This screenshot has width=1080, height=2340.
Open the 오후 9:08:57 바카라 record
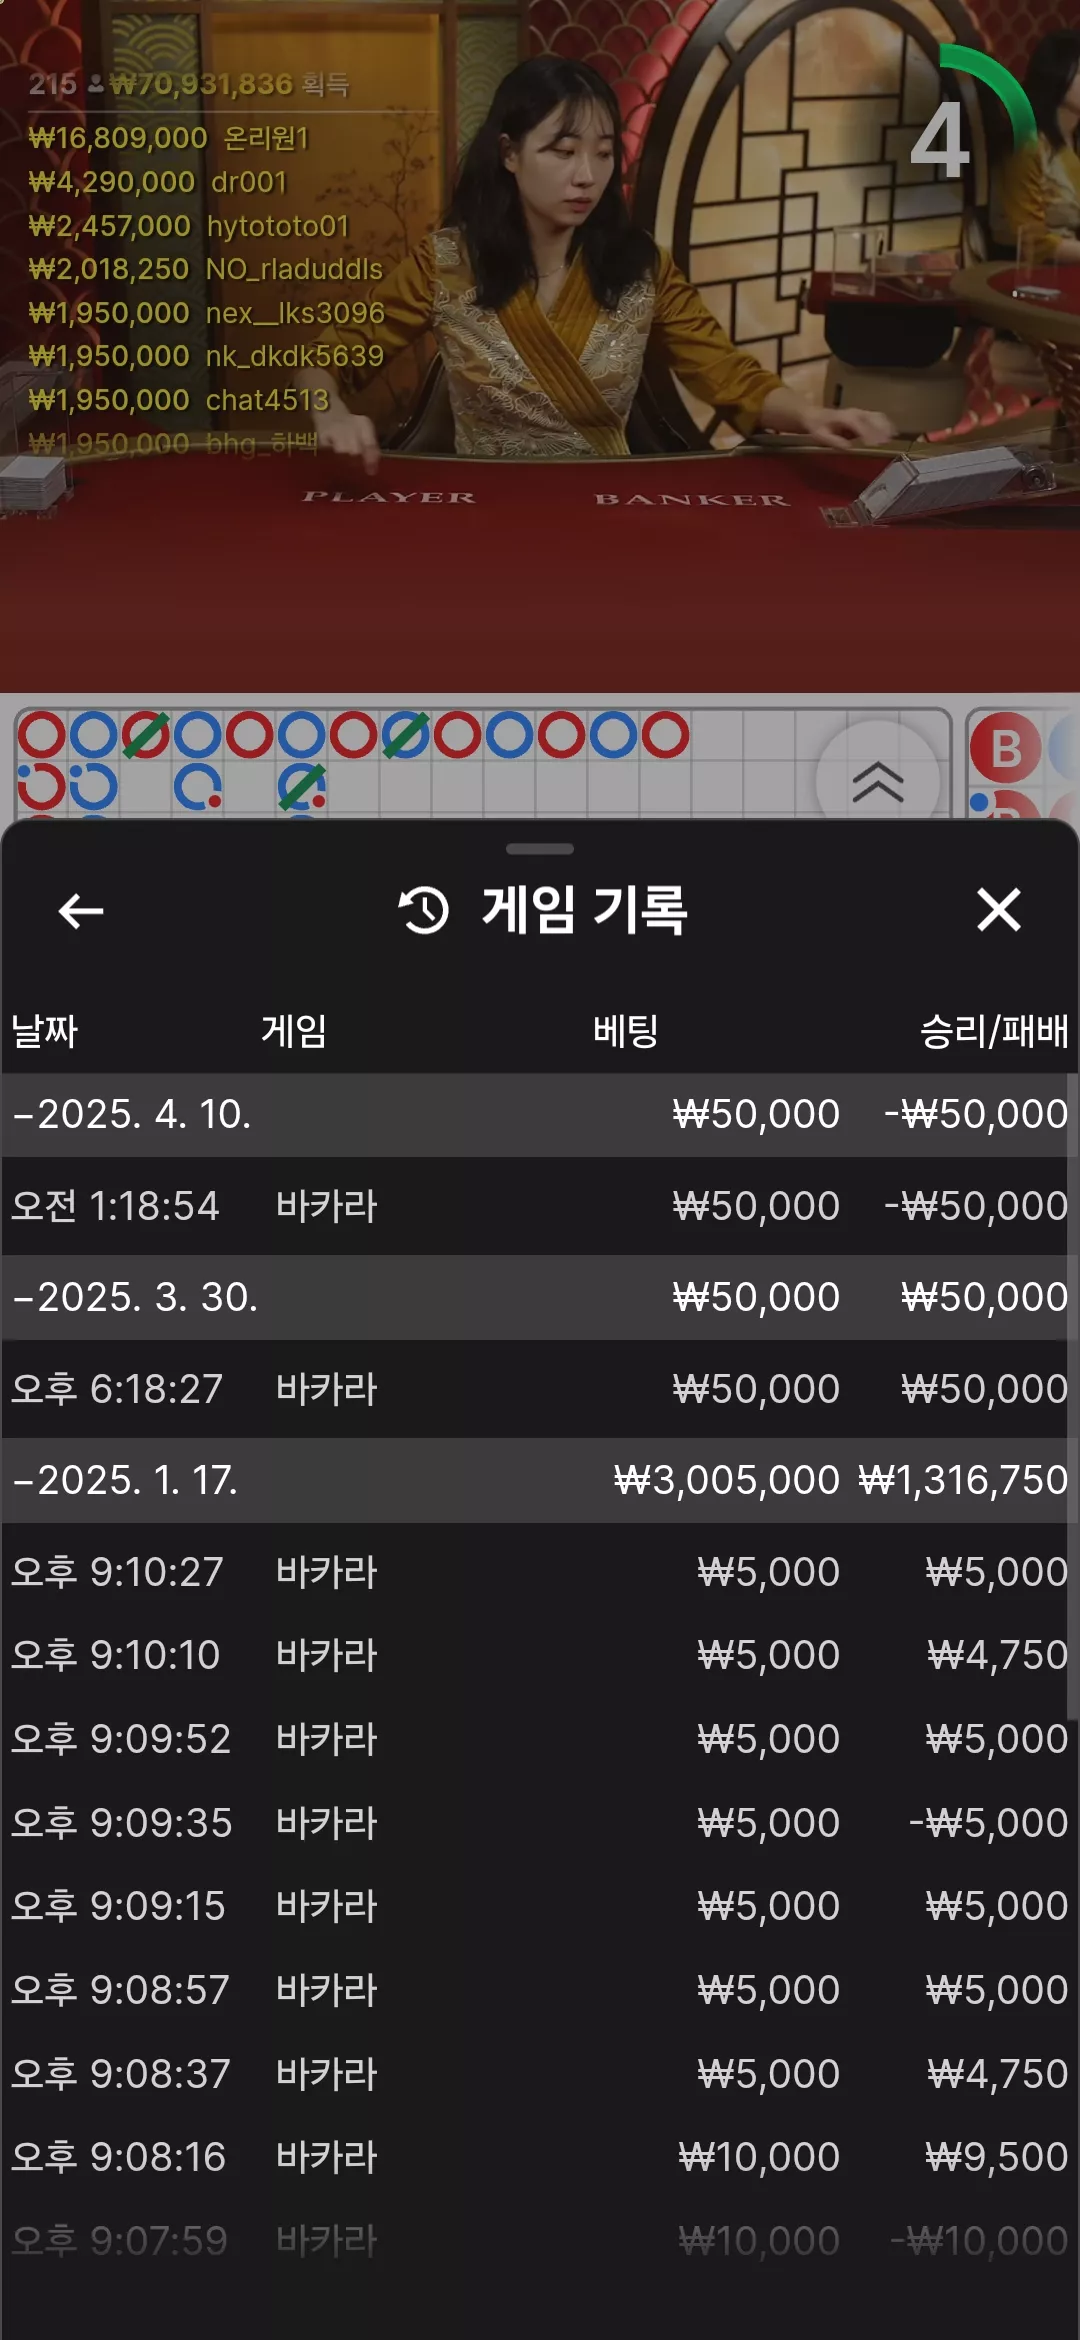540,1990
